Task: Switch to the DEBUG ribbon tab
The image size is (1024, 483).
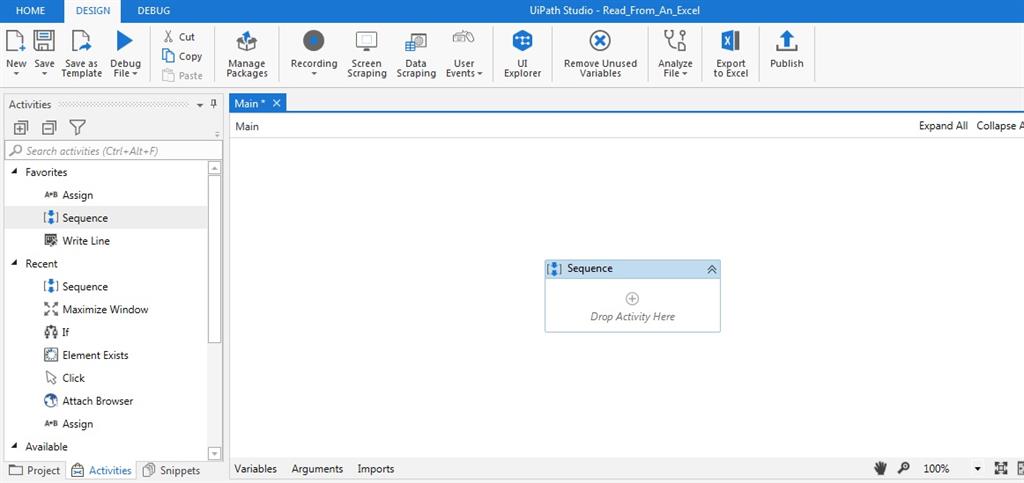Action: pyautogui.click(x=154, y=10)
